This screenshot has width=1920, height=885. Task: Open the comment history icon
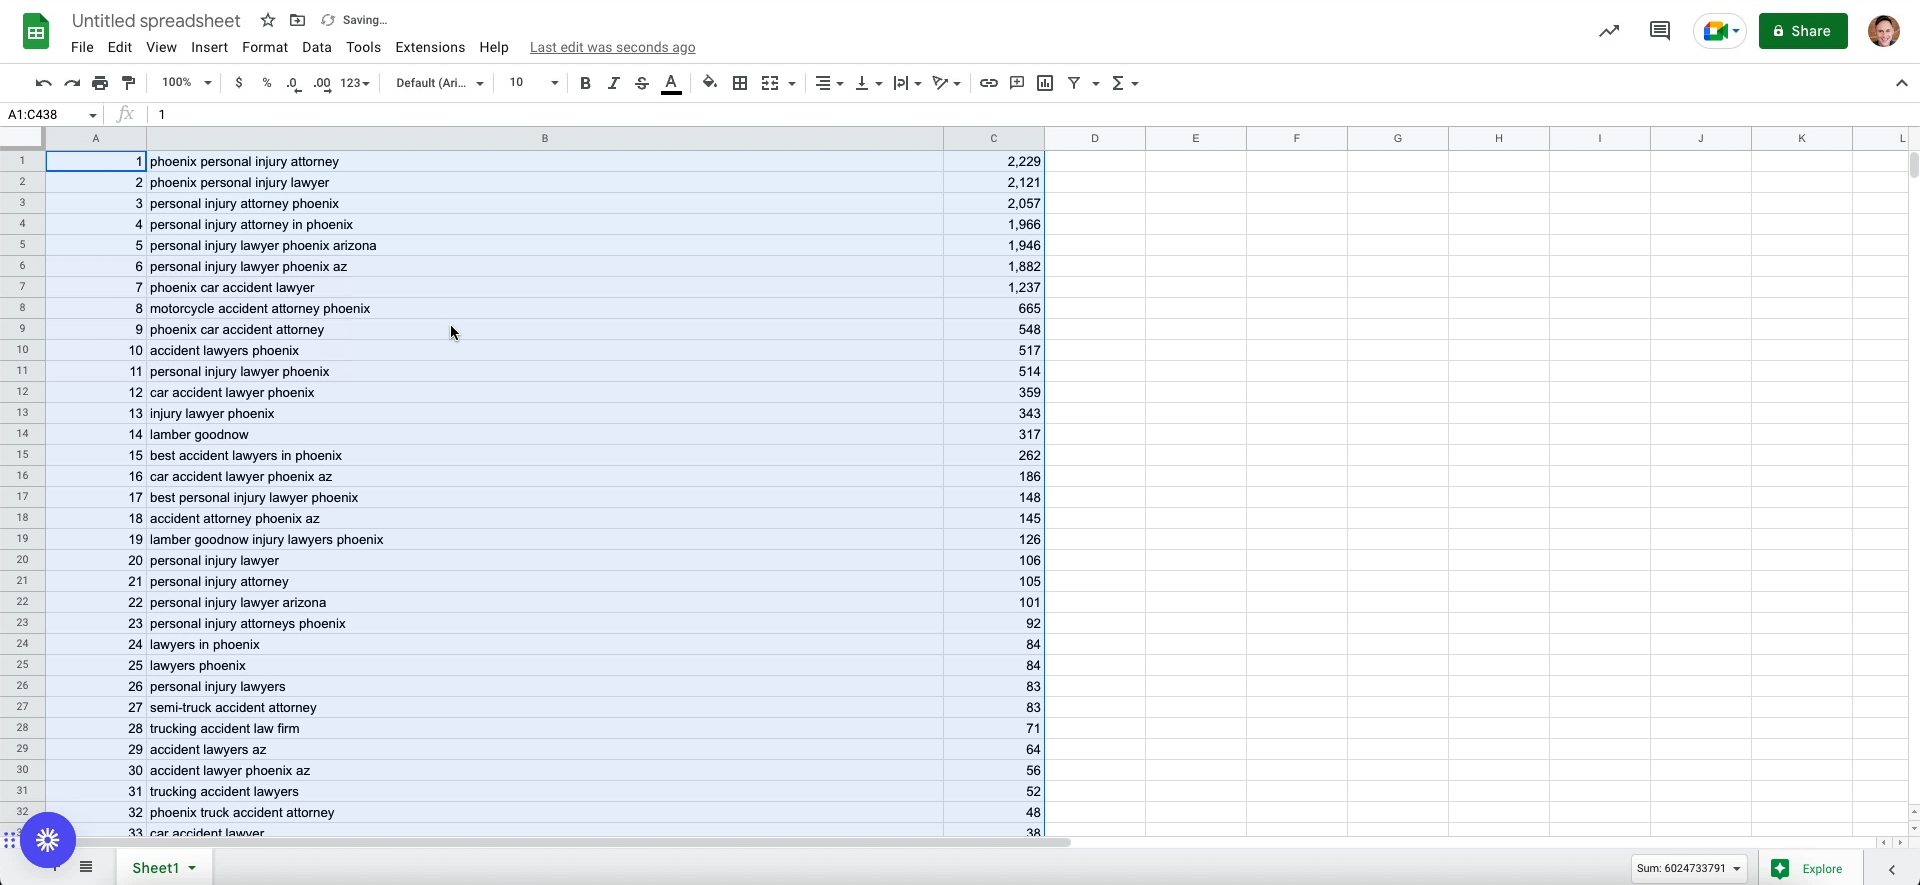(1659, 31)
